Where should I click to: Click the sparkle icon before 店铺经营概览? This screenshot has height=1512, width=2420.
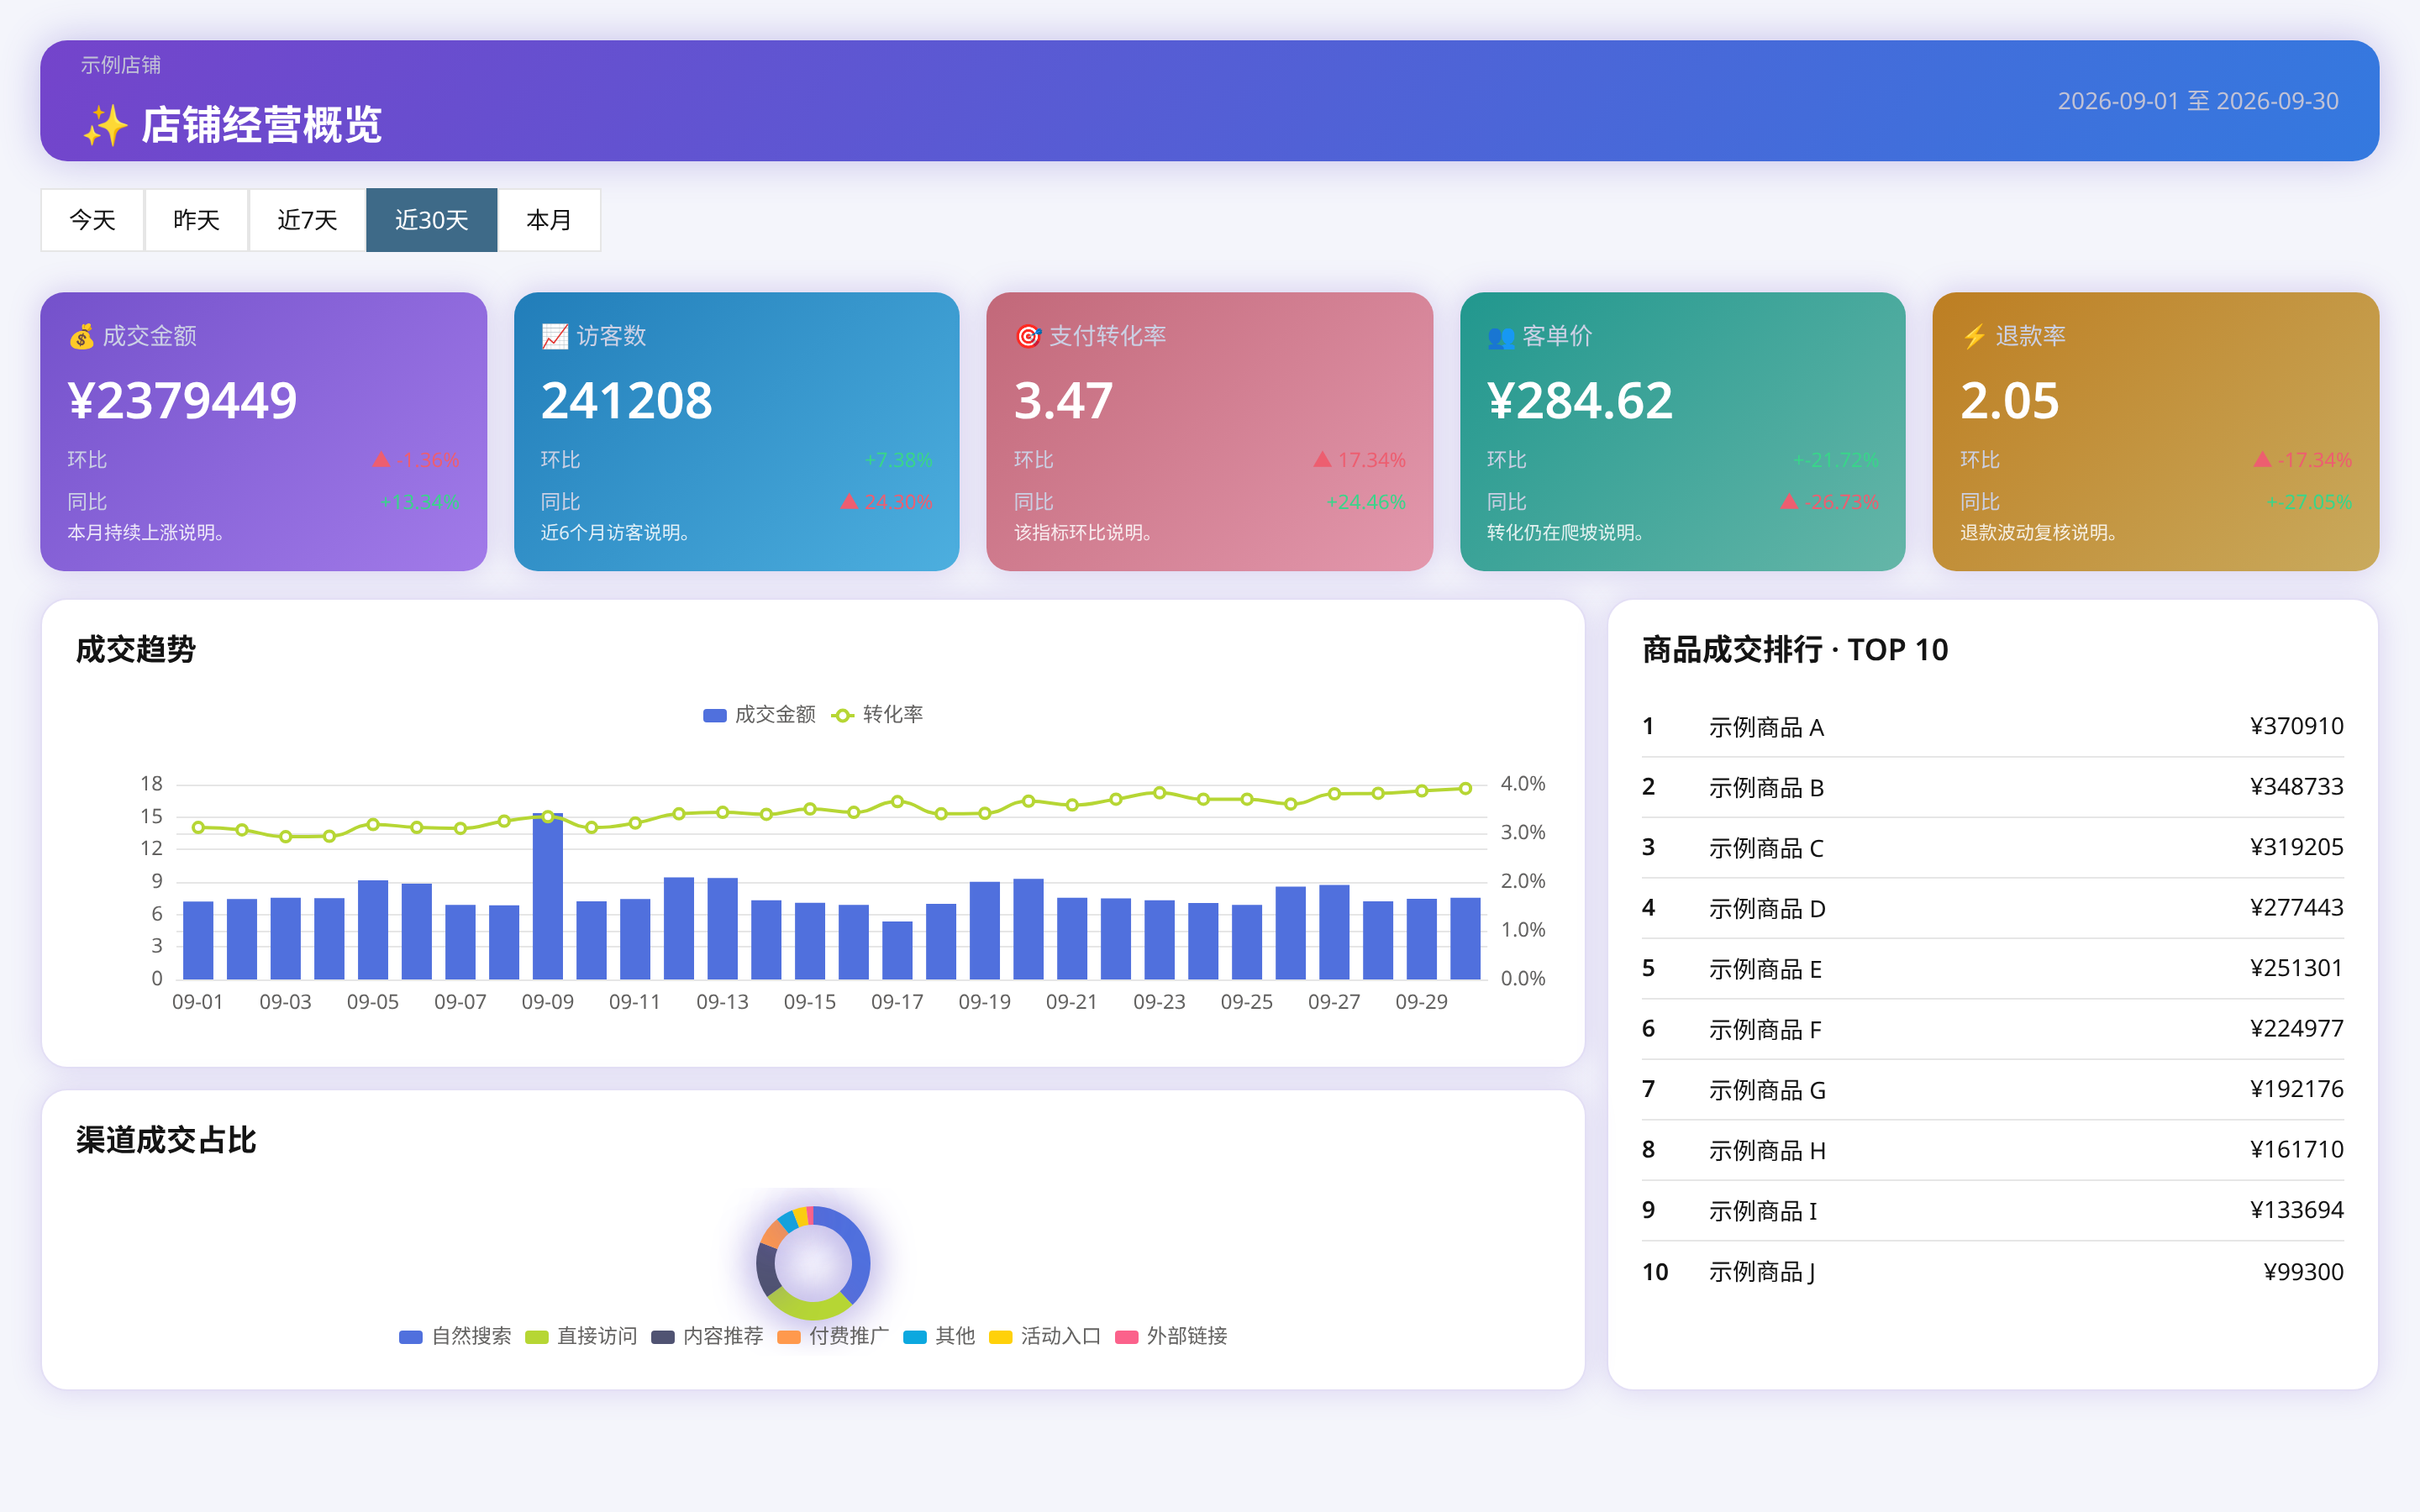(105, 126)
